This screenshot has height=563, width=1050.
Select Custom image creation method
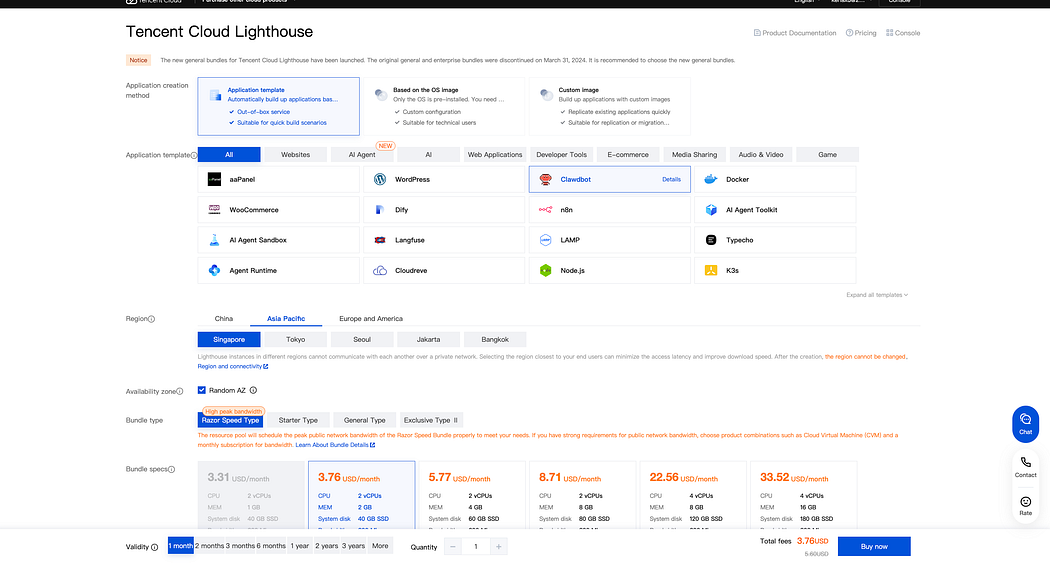[x=609, y=106]
